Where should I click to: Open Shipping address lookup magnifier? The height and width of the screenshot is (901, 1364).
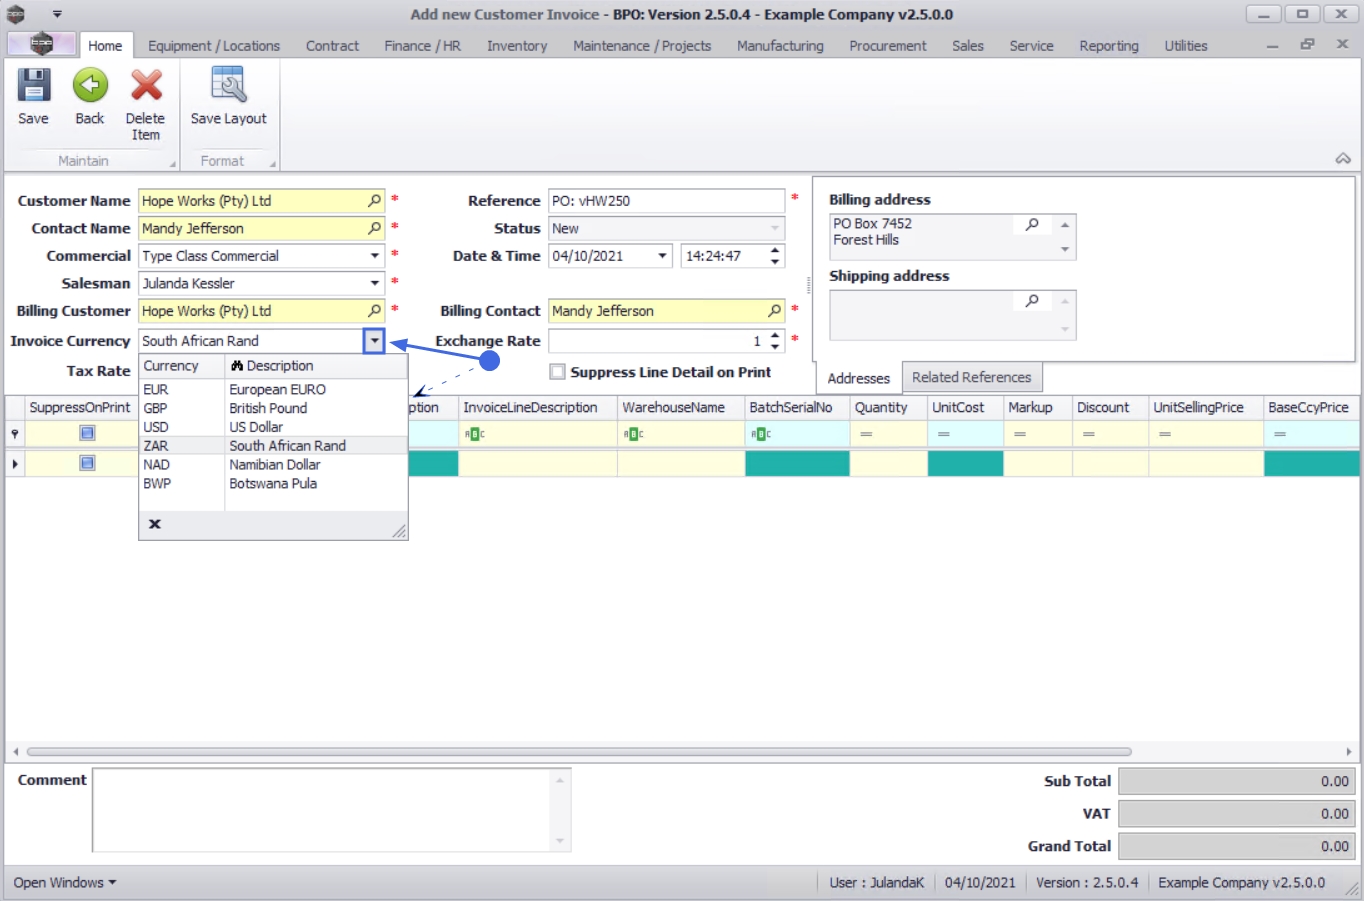[1032, 301]
